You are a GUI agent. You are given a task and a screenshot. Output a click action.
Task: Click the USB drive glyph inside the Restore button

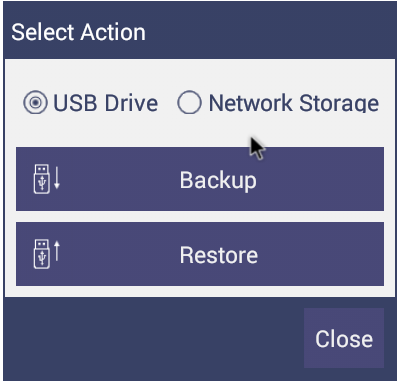(42, 254)
